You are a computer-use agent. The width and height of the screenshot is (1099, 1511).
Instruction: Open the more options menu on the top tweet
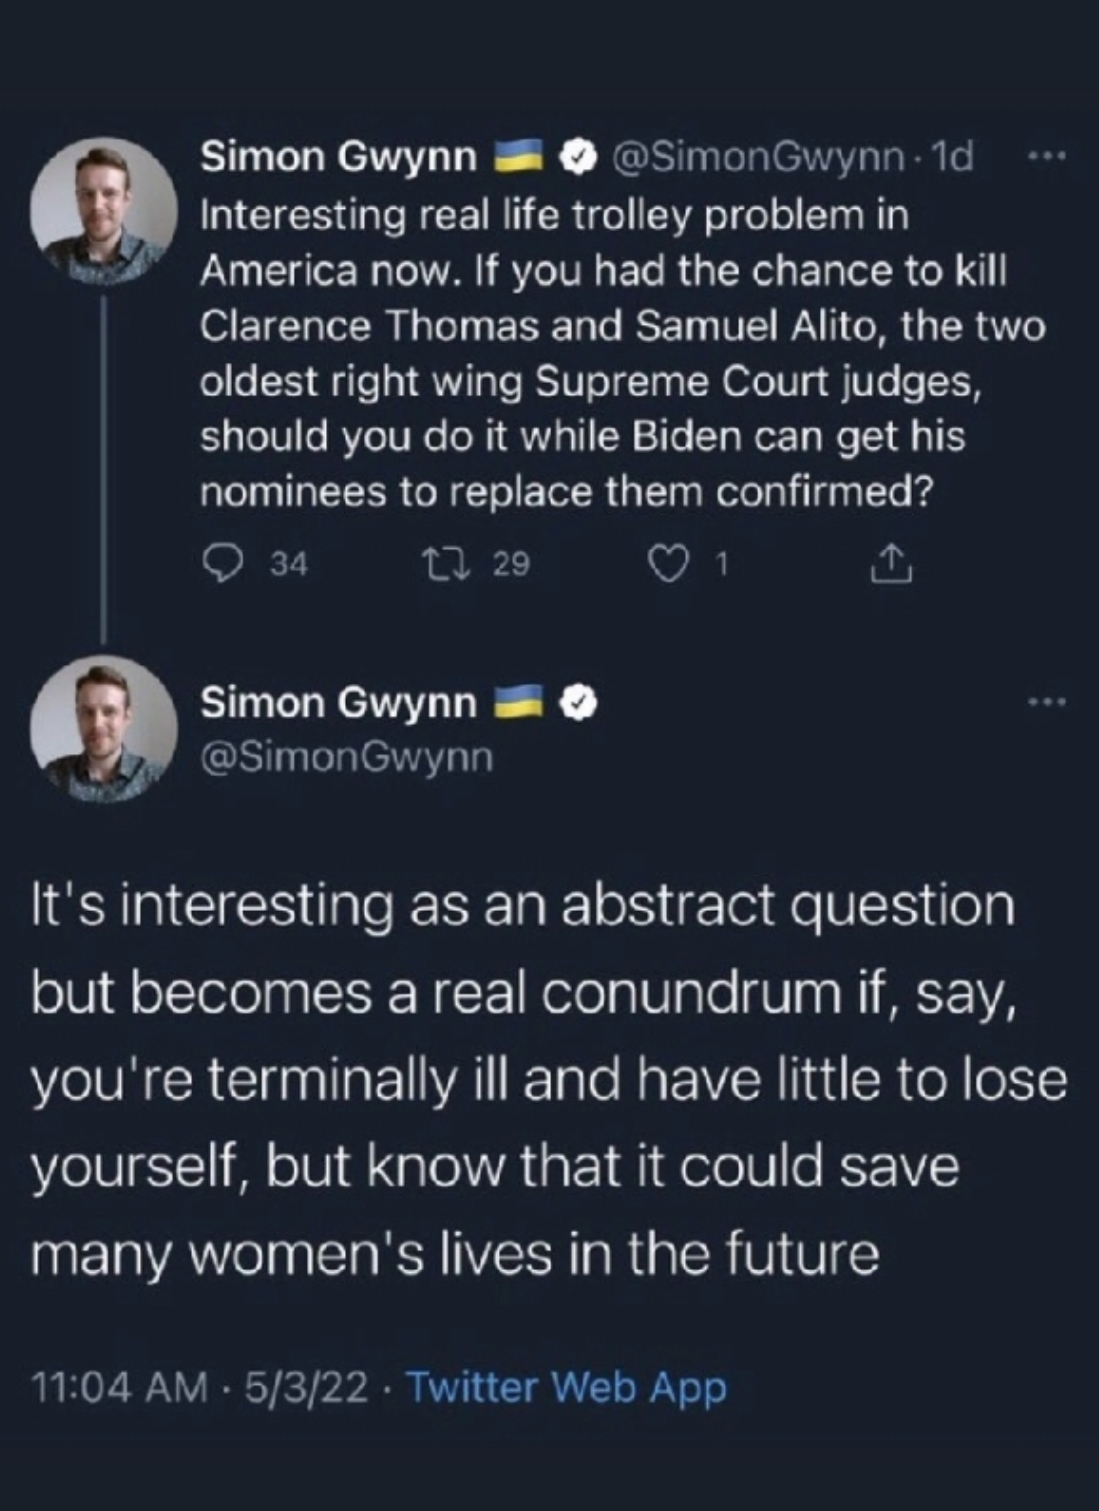coord(1047,157)
